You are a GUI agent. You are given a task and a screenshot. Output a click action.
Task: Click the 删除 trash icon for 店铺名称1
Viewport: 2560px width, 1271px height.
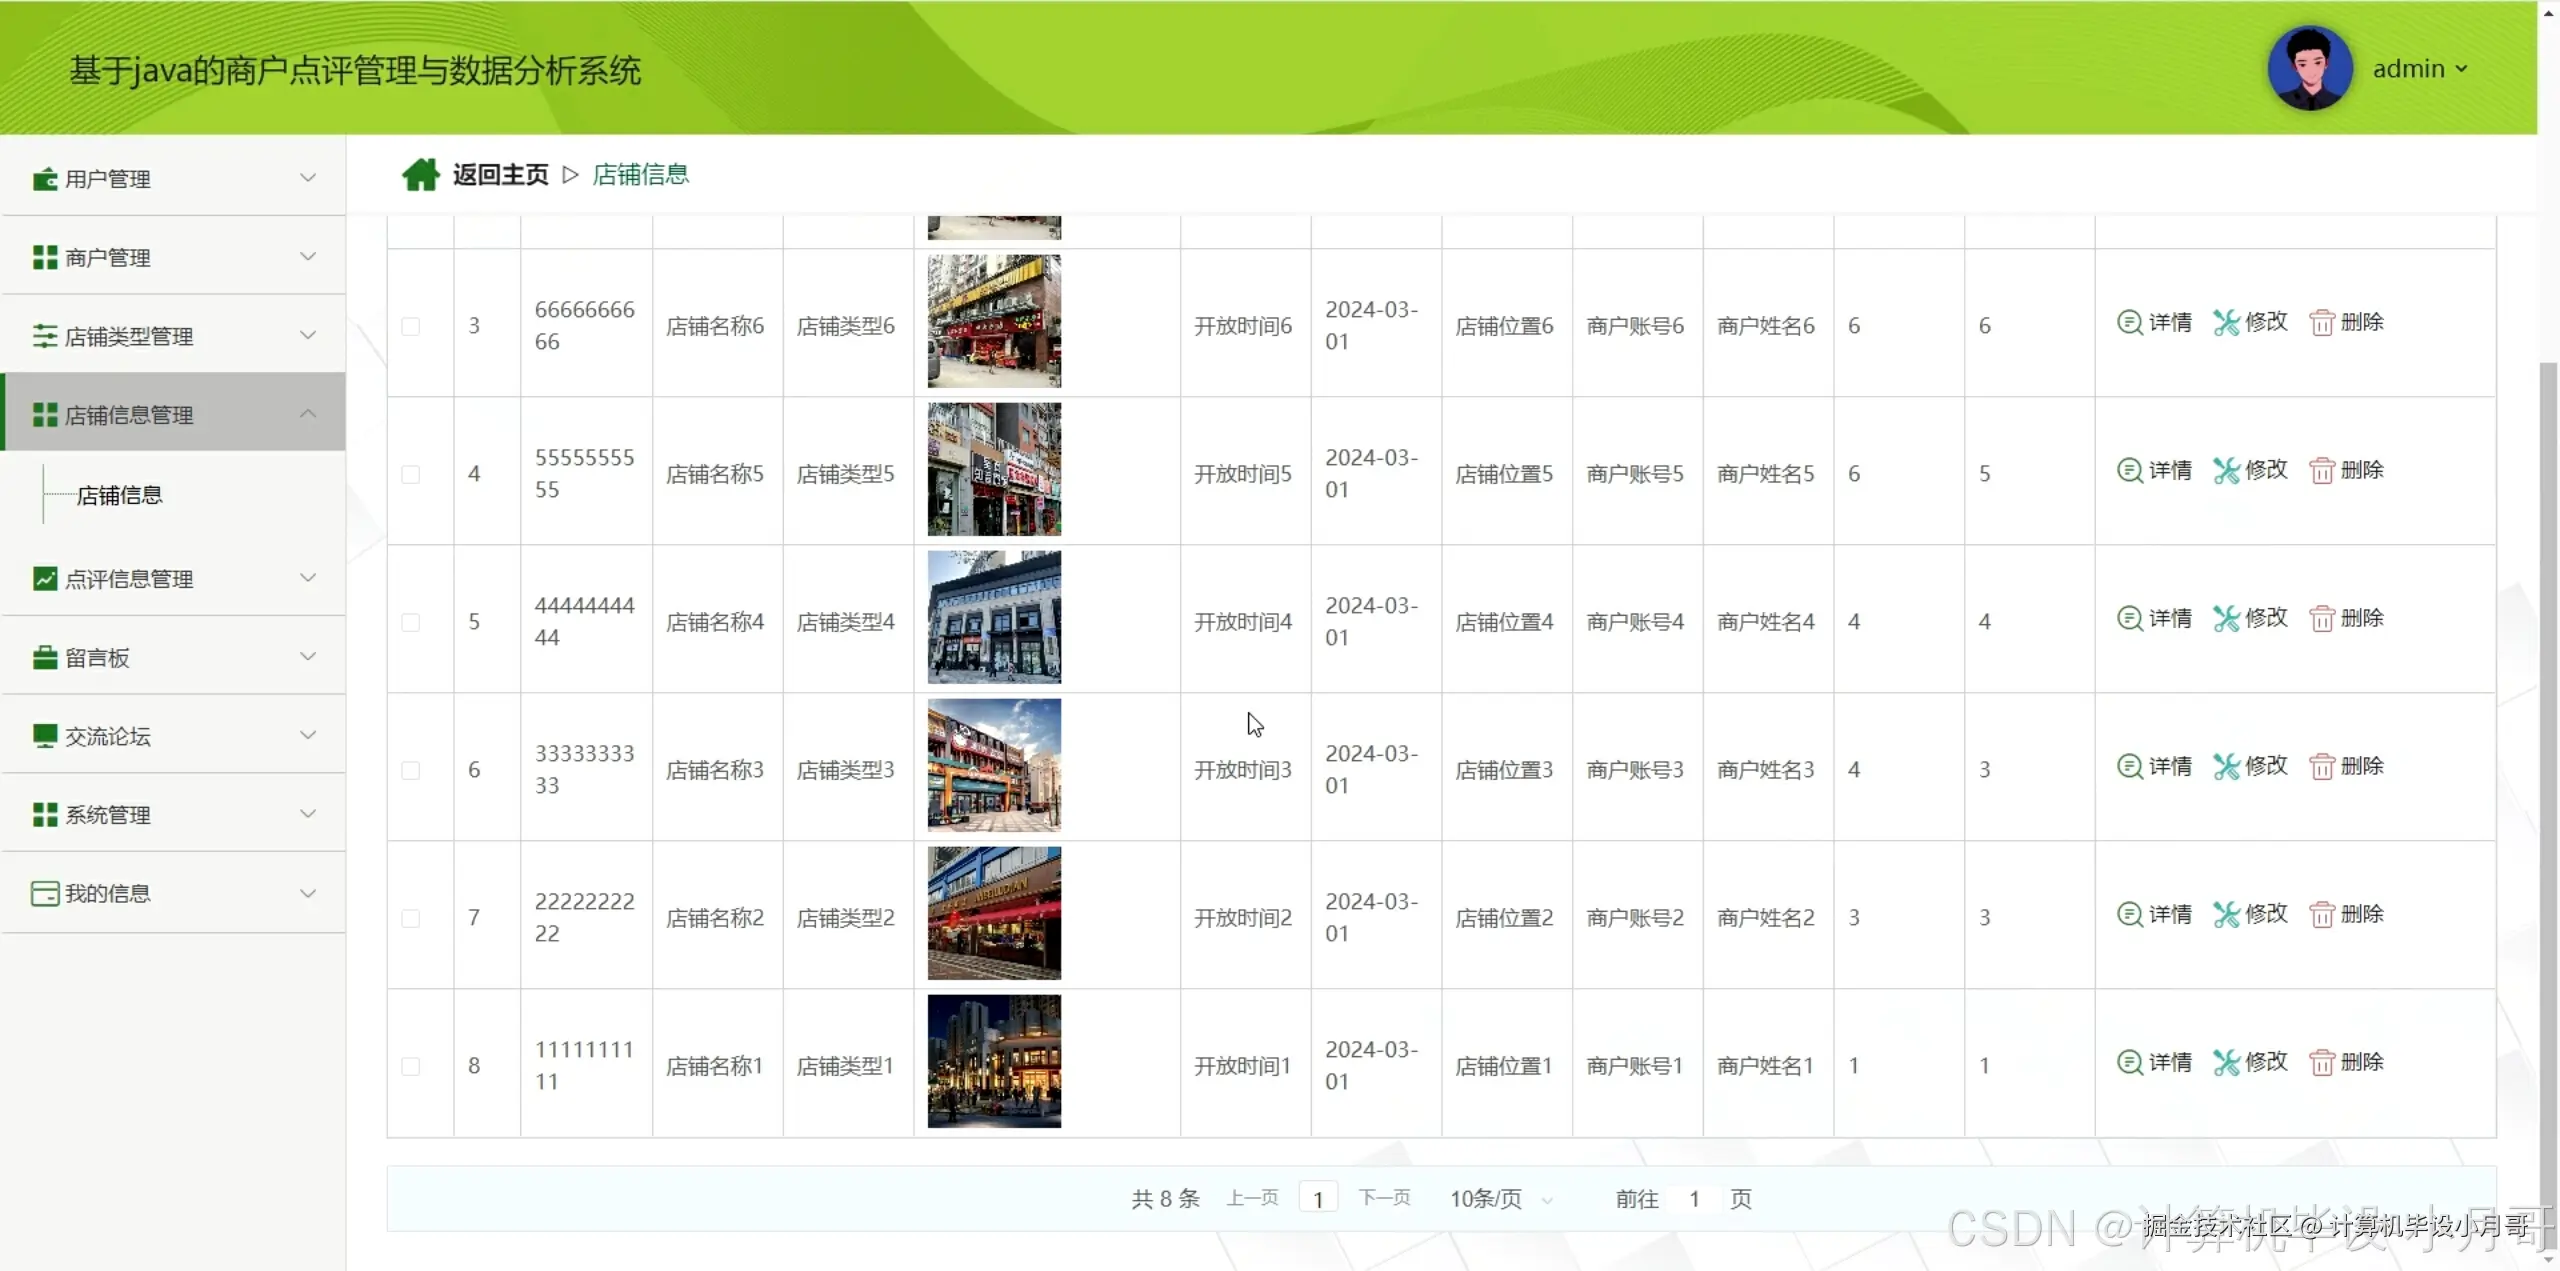pos(2321,1062)
